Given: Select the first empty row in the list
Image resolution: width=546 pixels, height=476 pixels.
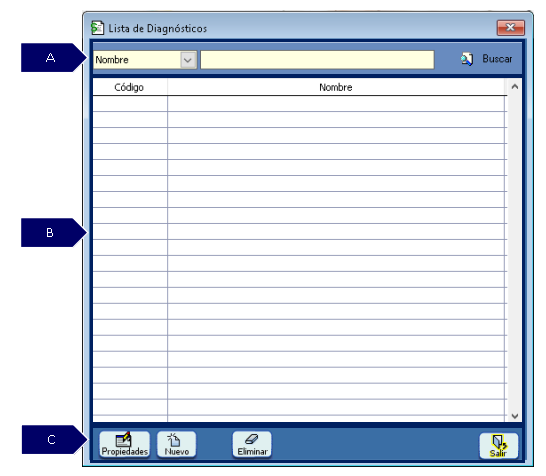Looking at the screenshot, I should [x=299, y=104].
